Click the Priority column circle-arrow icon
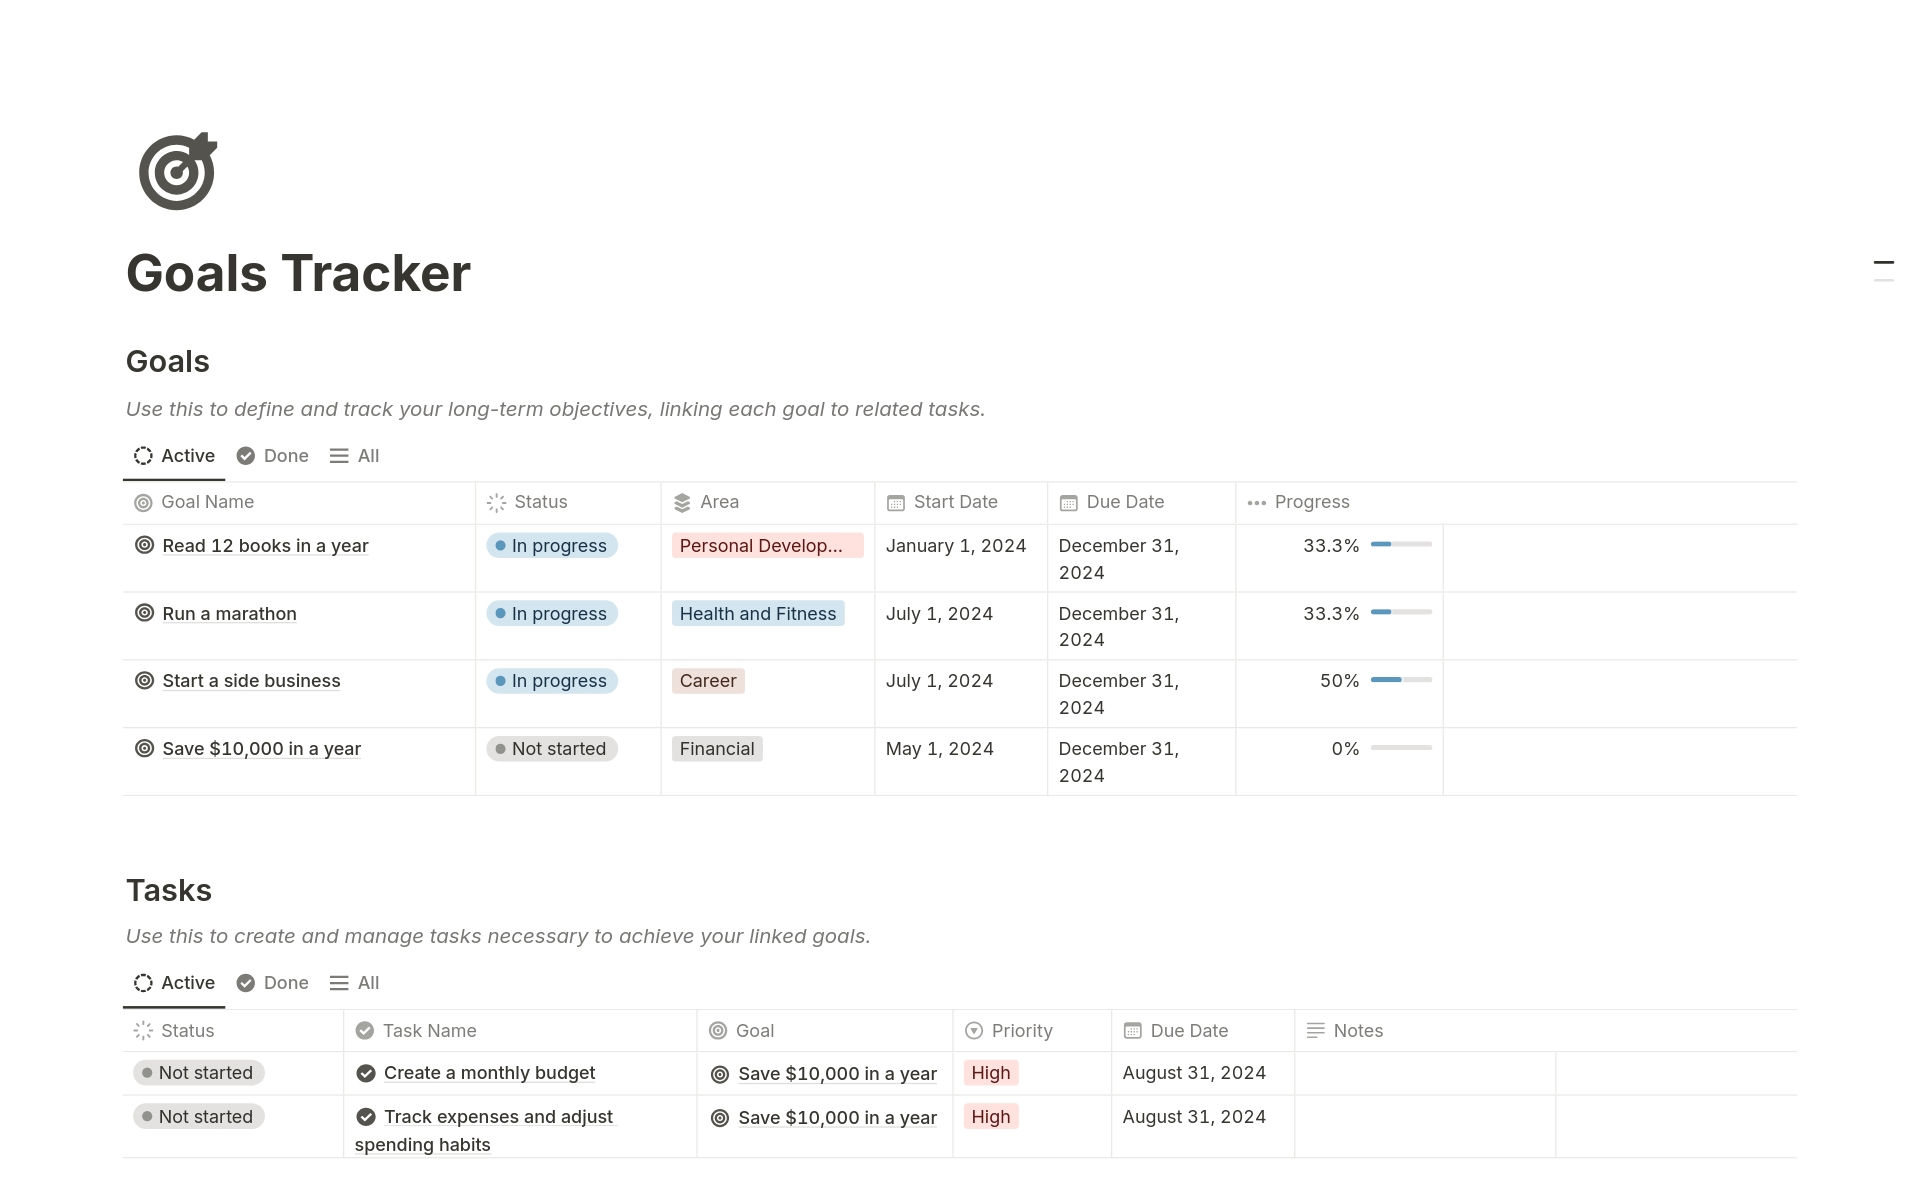Image resolution: width=1920 pixels, height=1199 pixels. [973, 1031]
